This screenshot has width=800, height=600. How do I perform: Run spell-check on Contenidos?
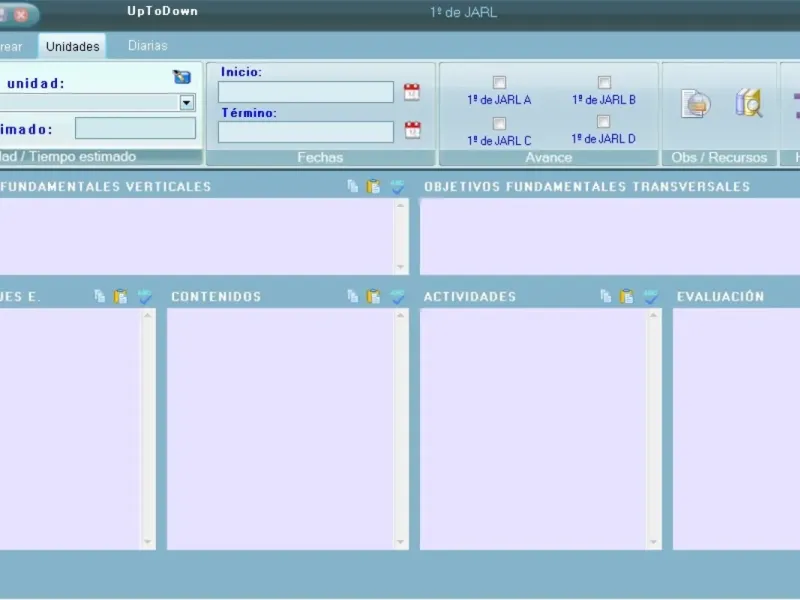[x=397, y=296]
